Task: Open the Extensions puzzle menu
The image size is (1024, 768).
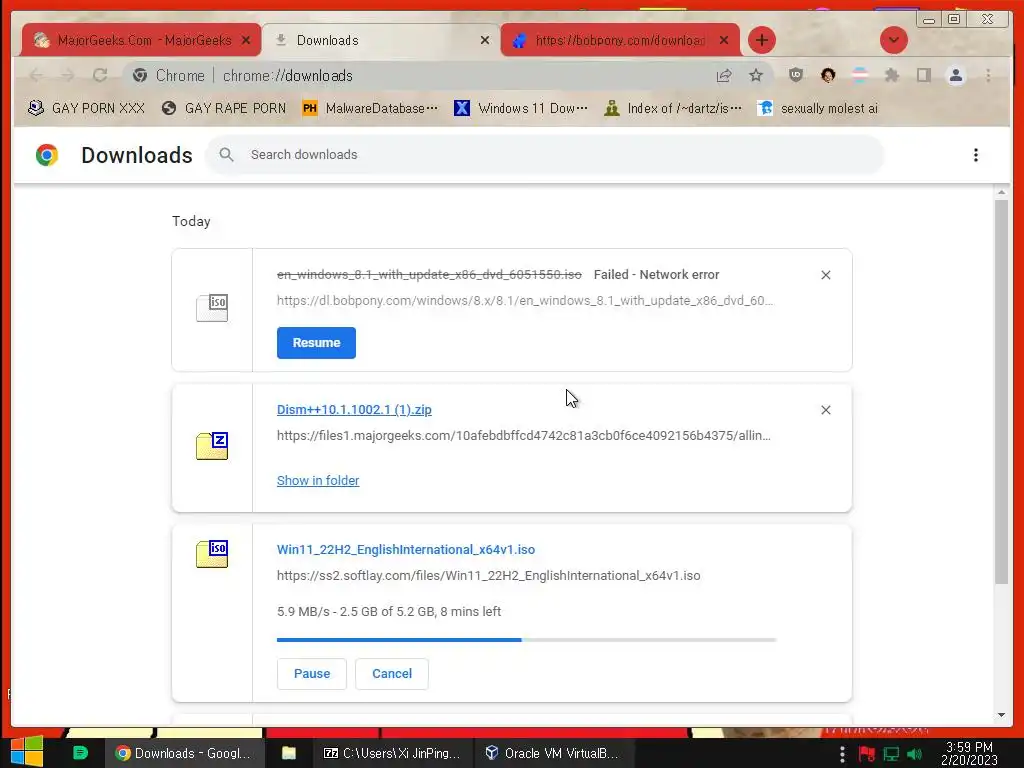Action: point(891,75)
